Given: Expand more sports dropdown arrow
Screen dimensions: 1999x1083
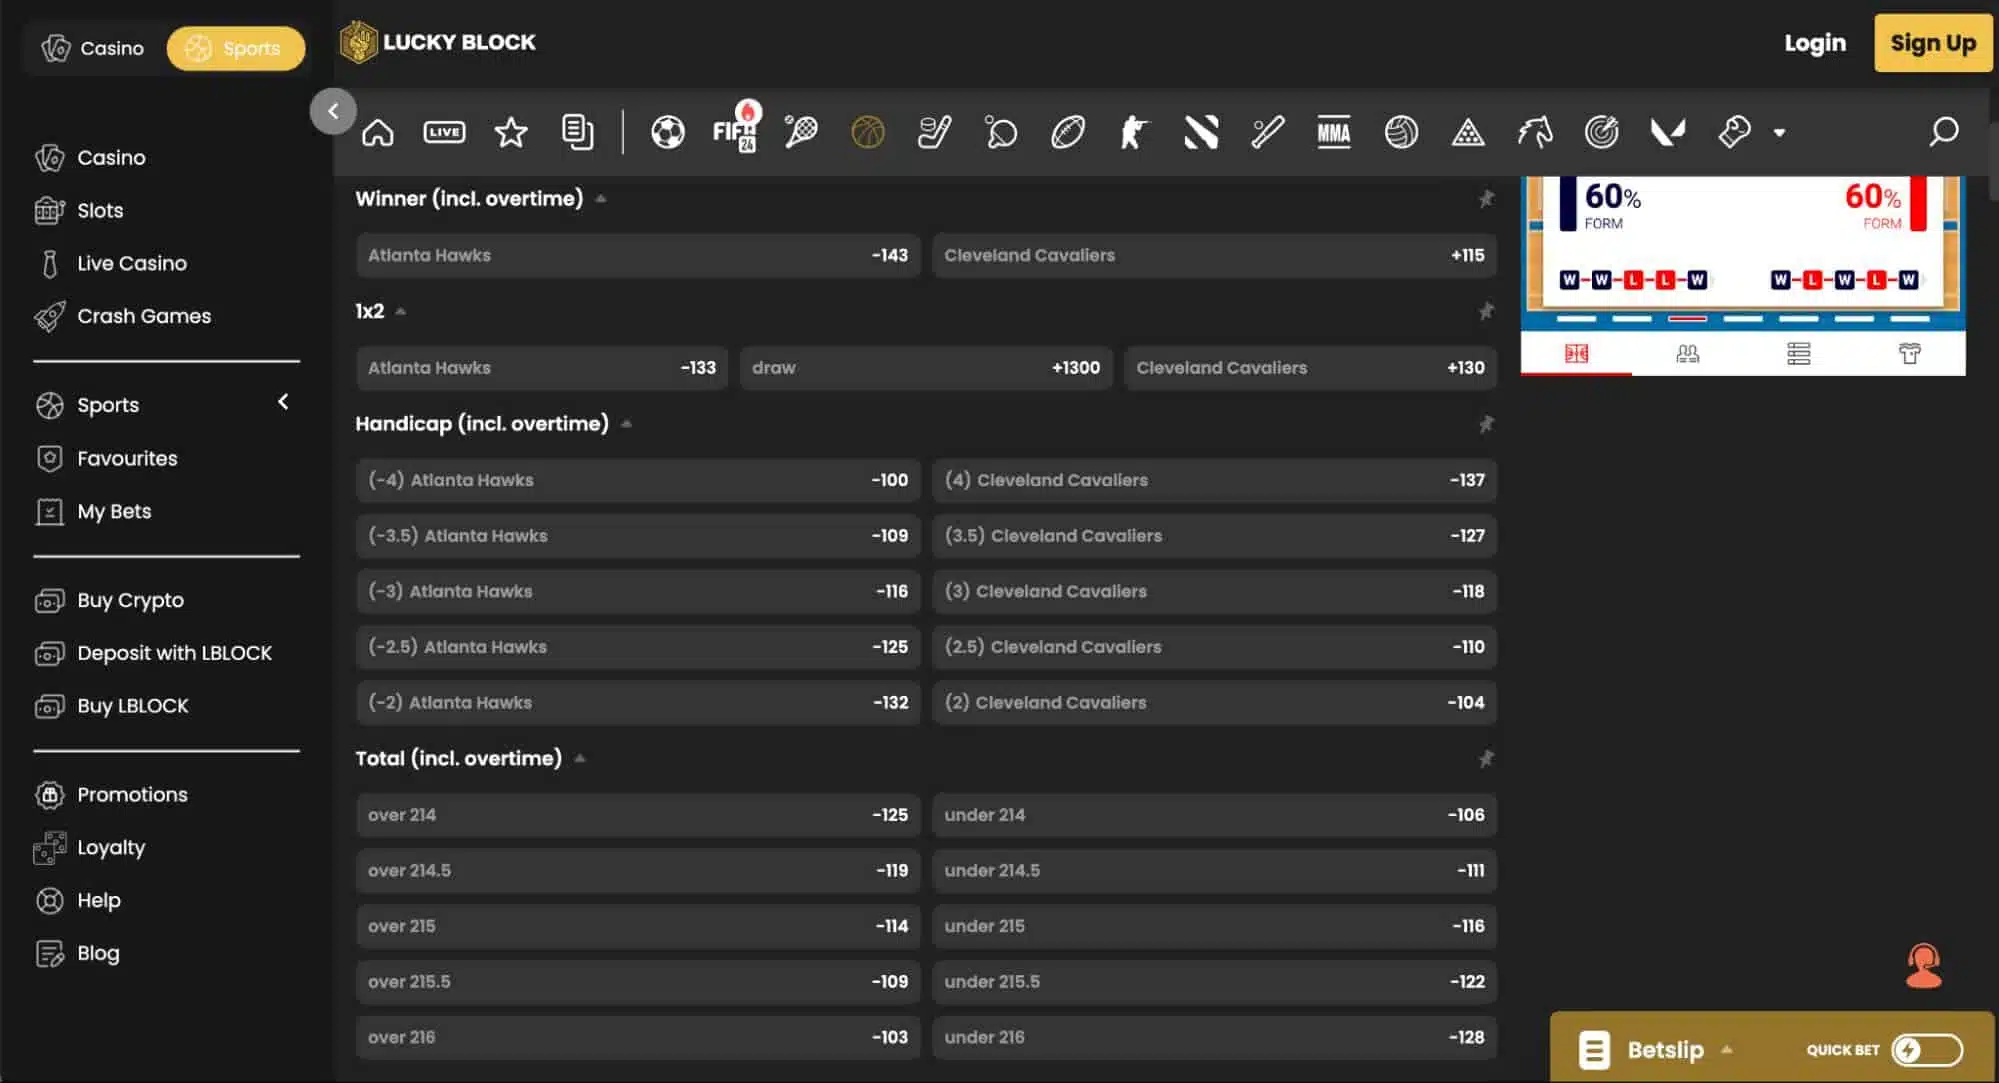Looking at the screenshot, I should [1779, 132].
